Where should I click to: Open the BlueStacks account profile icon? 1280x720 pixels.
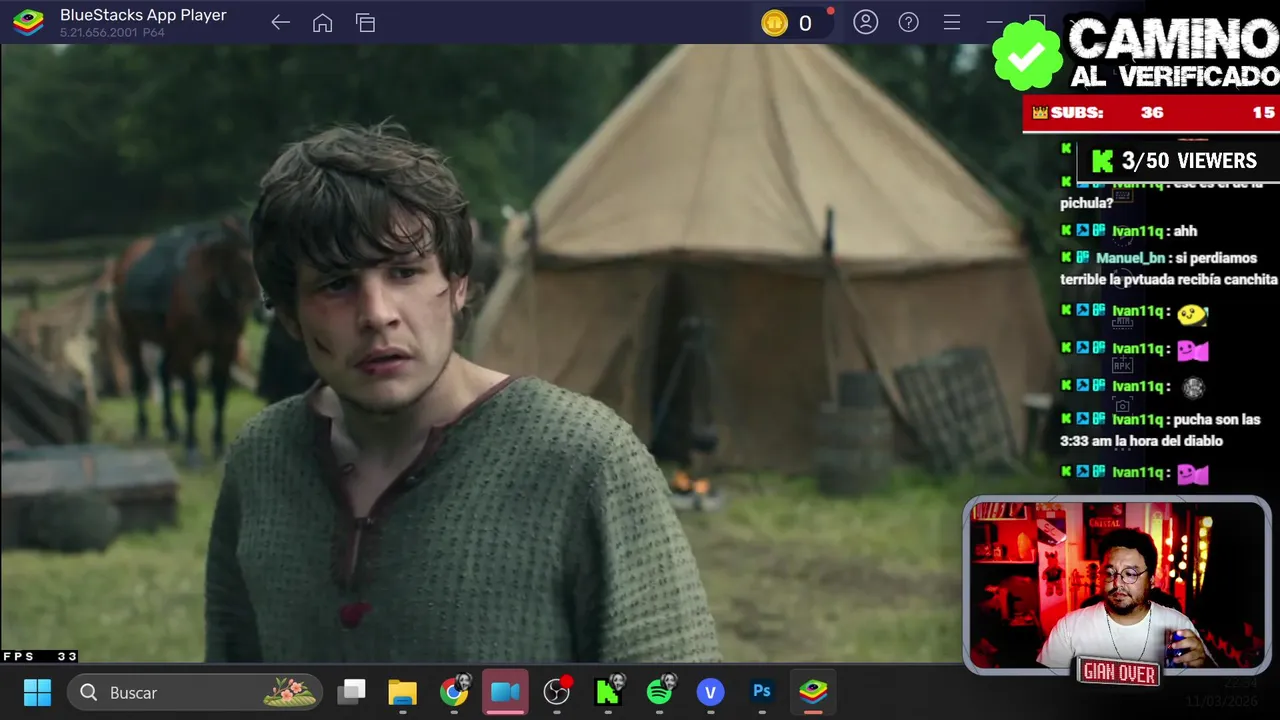pyautogui.click(x=866, y=22)
